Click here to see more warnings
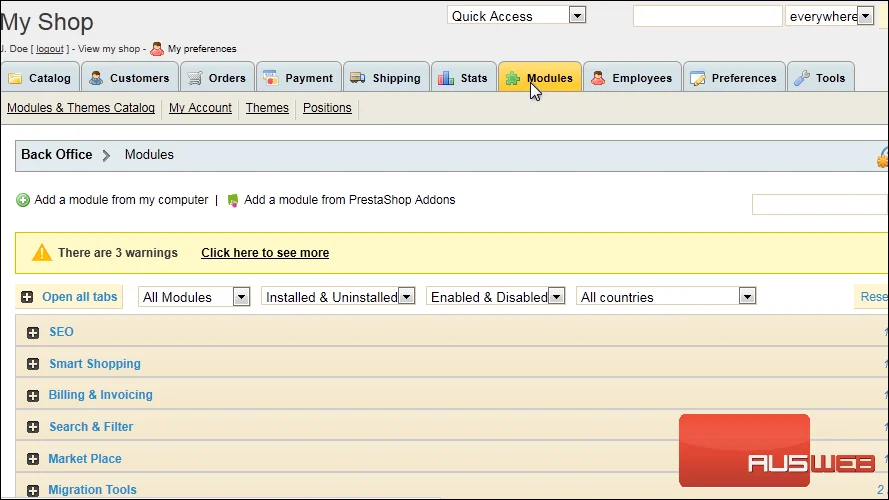The height and width of the screenshot is (500, 889). pyautogui.click(x=265, y=253)
